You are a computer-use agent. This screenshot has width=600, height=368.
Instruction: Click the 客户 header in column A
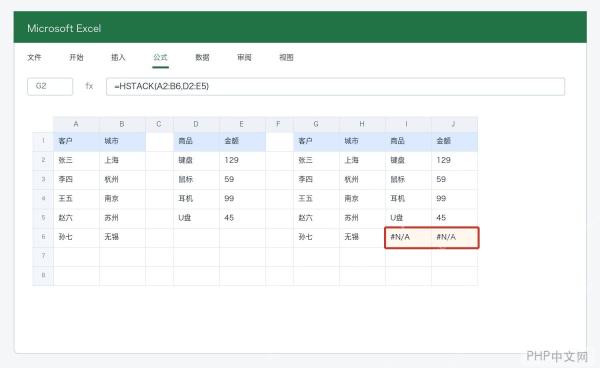click(x=76, y=141)
